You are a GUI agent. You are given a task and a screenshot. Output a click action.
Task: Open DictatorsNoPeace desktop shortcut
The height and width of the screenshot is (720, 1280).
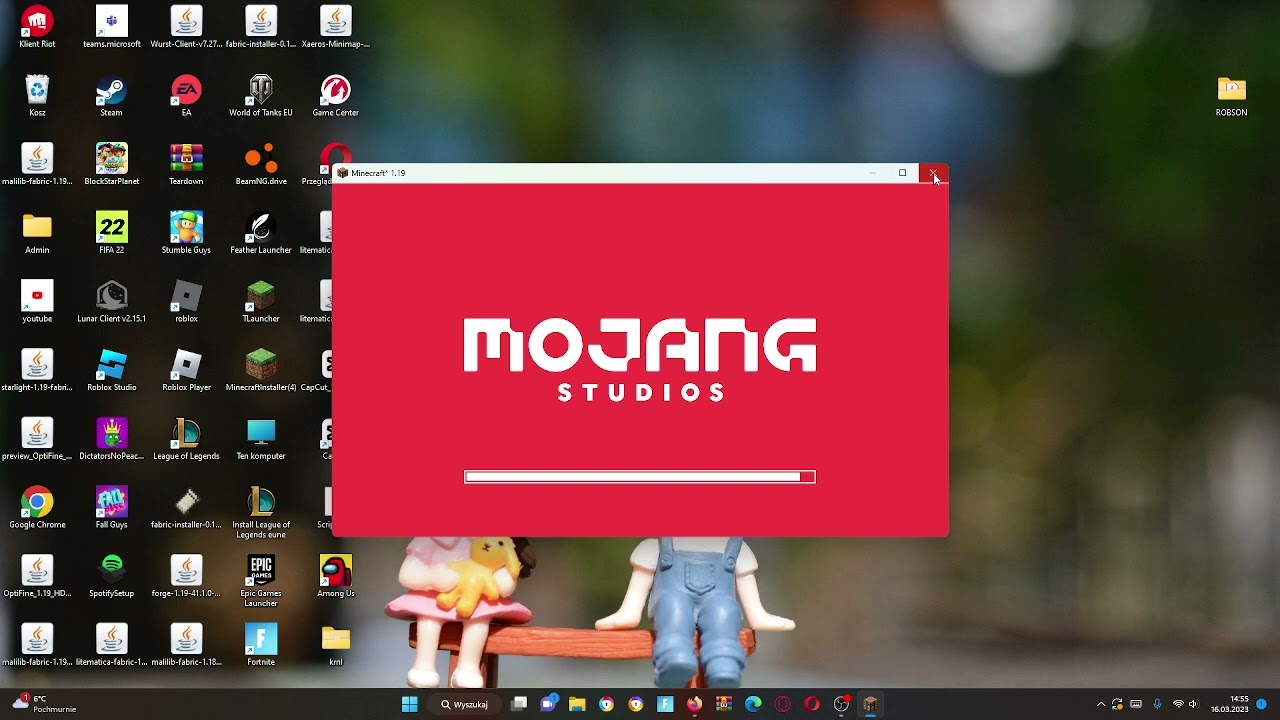111,439
